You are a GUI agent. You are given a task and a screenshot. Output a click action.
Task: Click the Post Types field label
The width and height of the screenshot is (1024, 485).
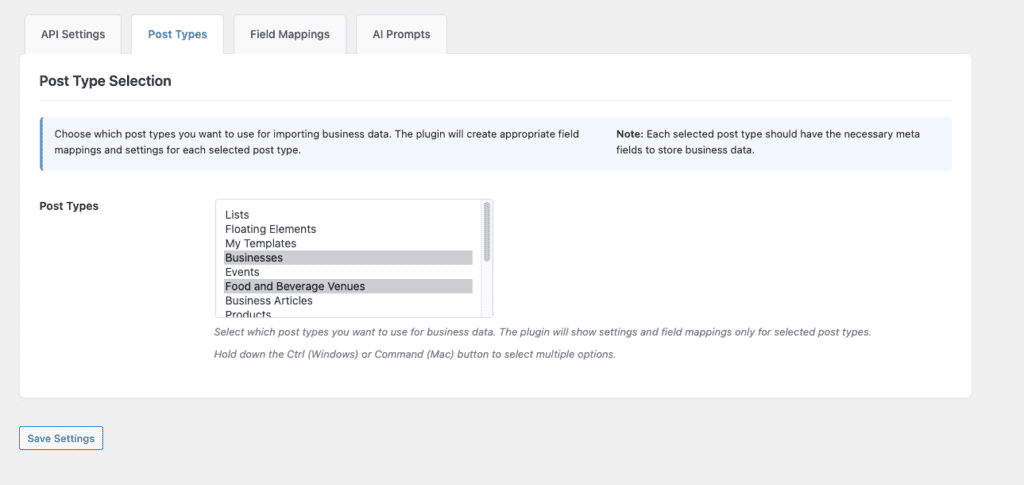[69, 206]
